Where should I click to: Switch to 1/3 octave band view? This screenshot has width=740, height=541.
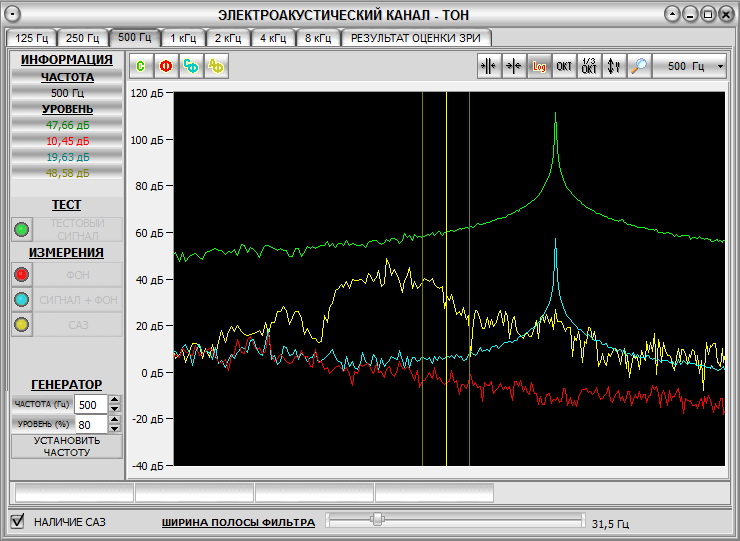pos(590,67)
